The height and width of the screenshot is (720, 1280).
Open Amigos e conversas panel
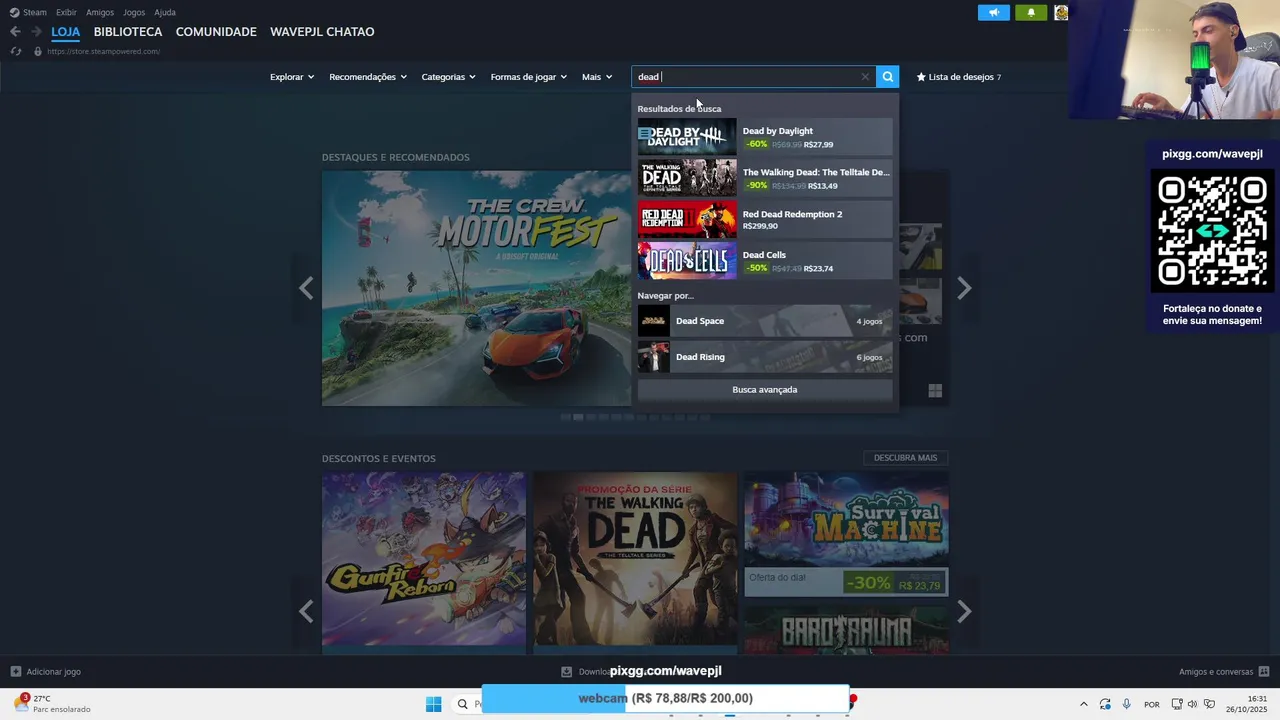tap(1224, 672)
